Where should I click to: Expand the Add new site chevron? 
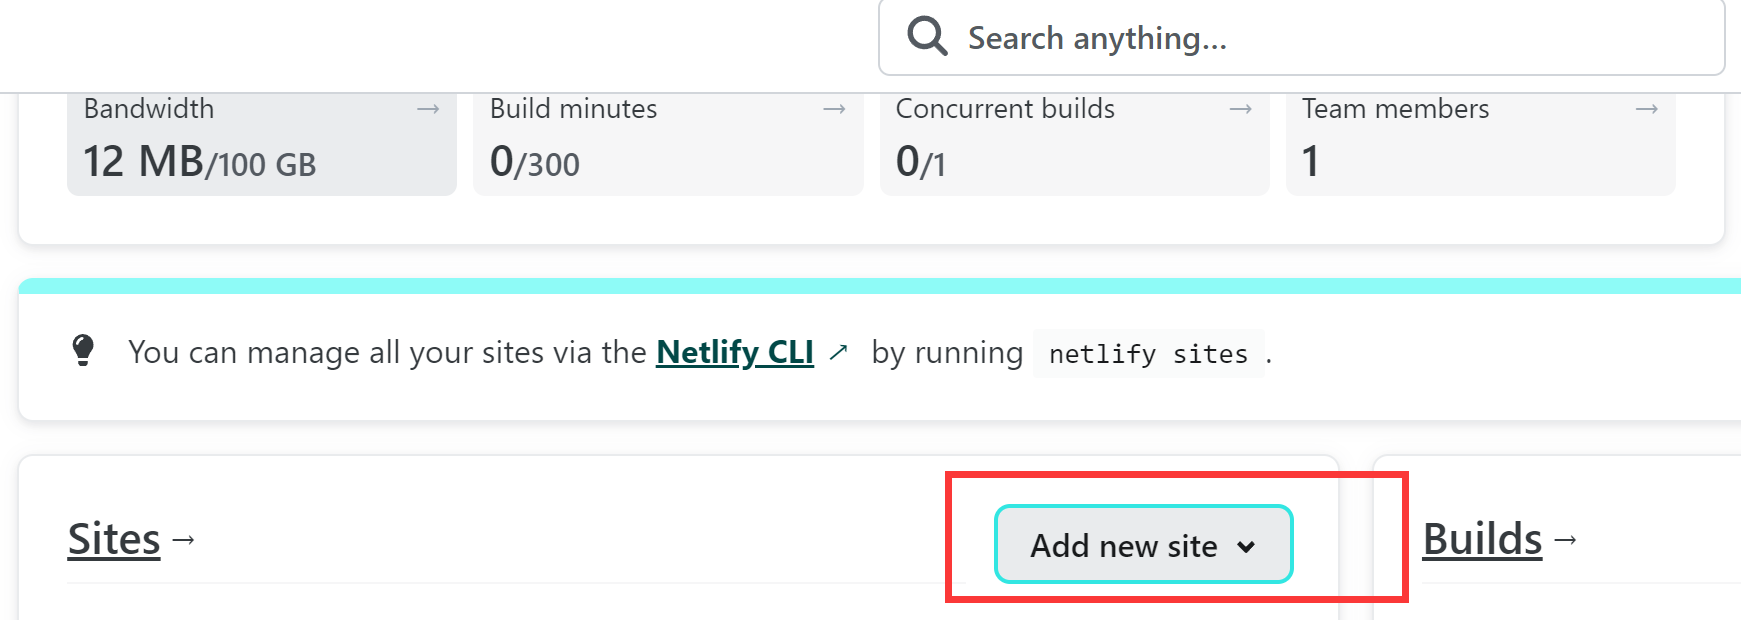1246,547
